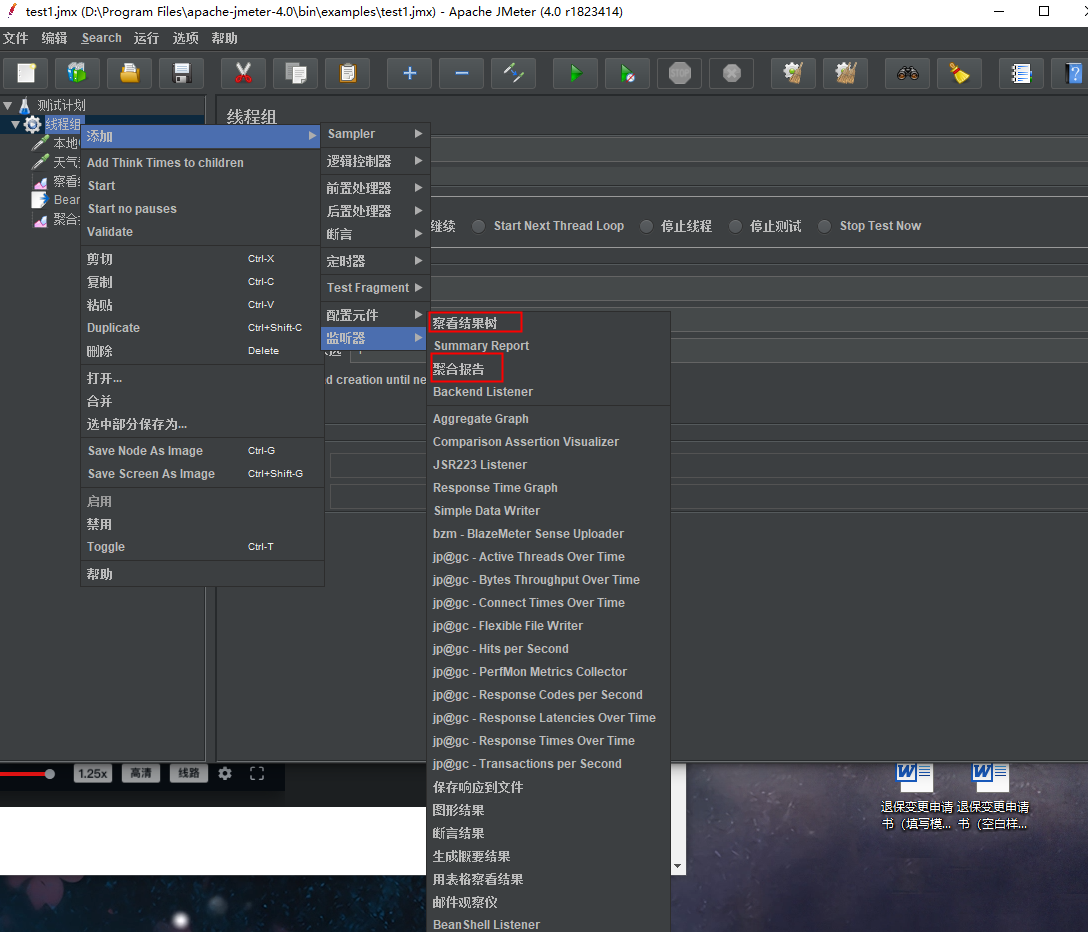
Task: Click the Shutdown toolbar icon
Action: [731, 73]
